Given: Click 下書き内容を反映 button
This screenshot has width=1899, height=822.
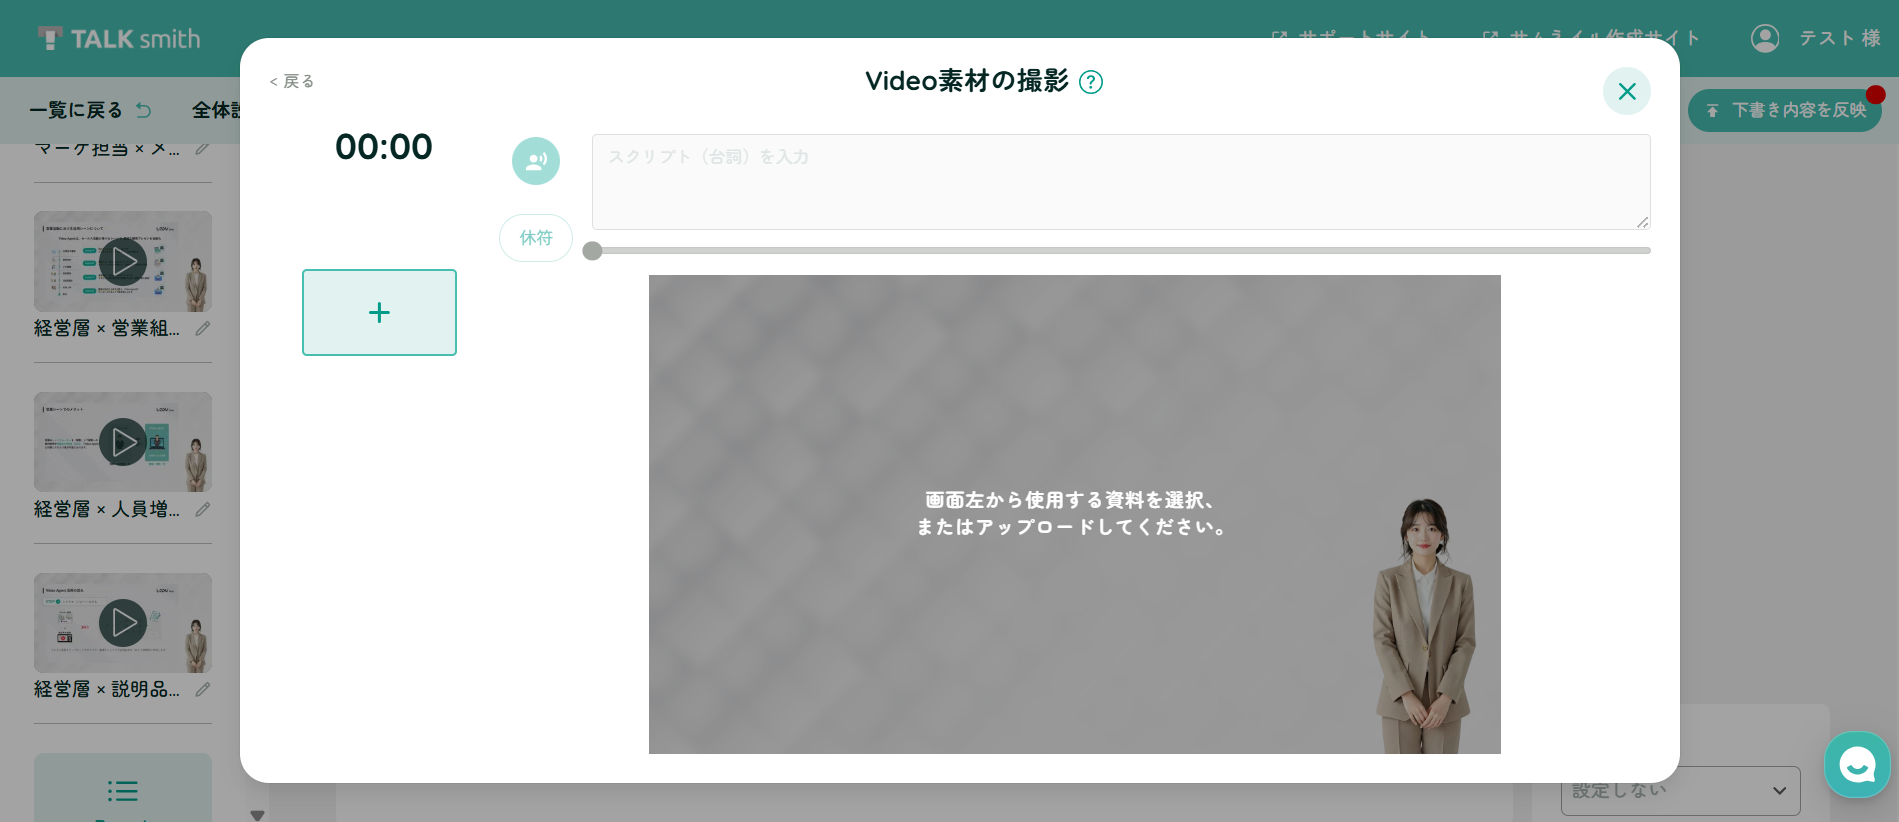Looking at the screenshot, I should [1785, 110].
